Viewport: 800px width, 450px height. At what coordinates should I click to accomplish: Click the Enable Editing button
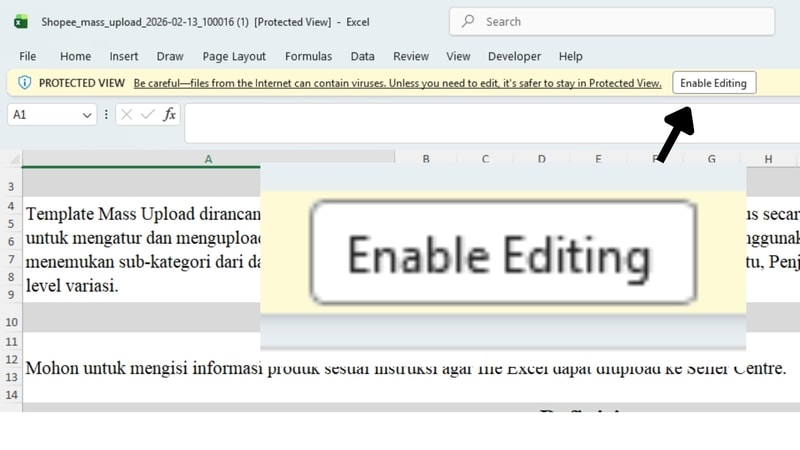coord(713,83)
